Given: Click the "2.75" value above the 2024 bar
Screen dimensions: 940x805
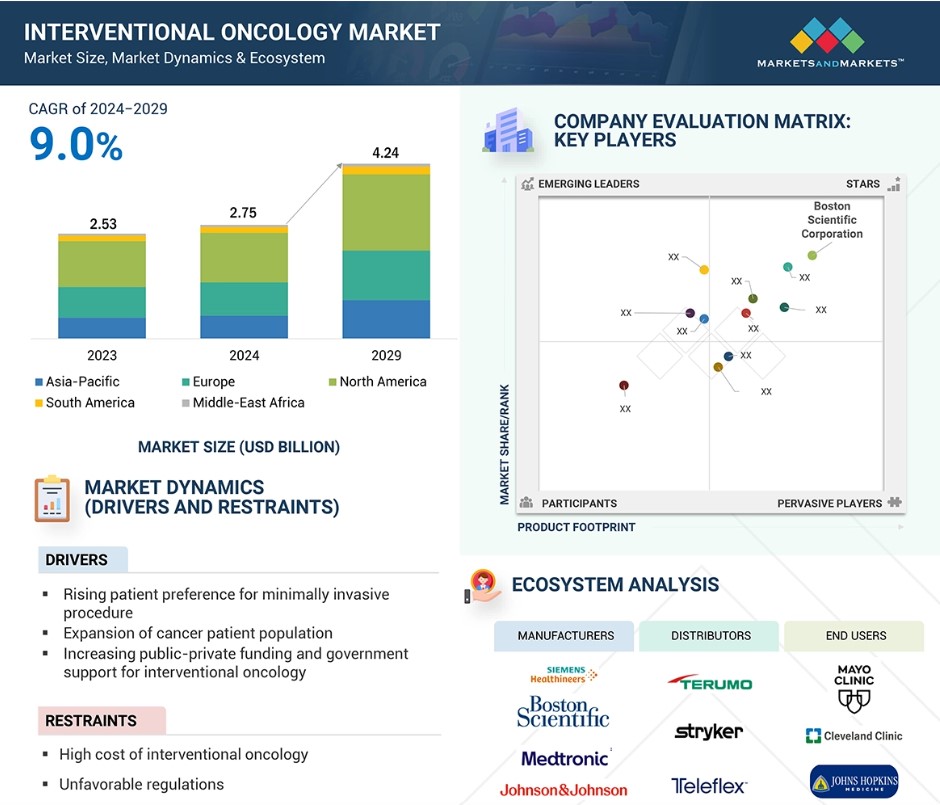Looking at the screenshot, I should [243, 213].
